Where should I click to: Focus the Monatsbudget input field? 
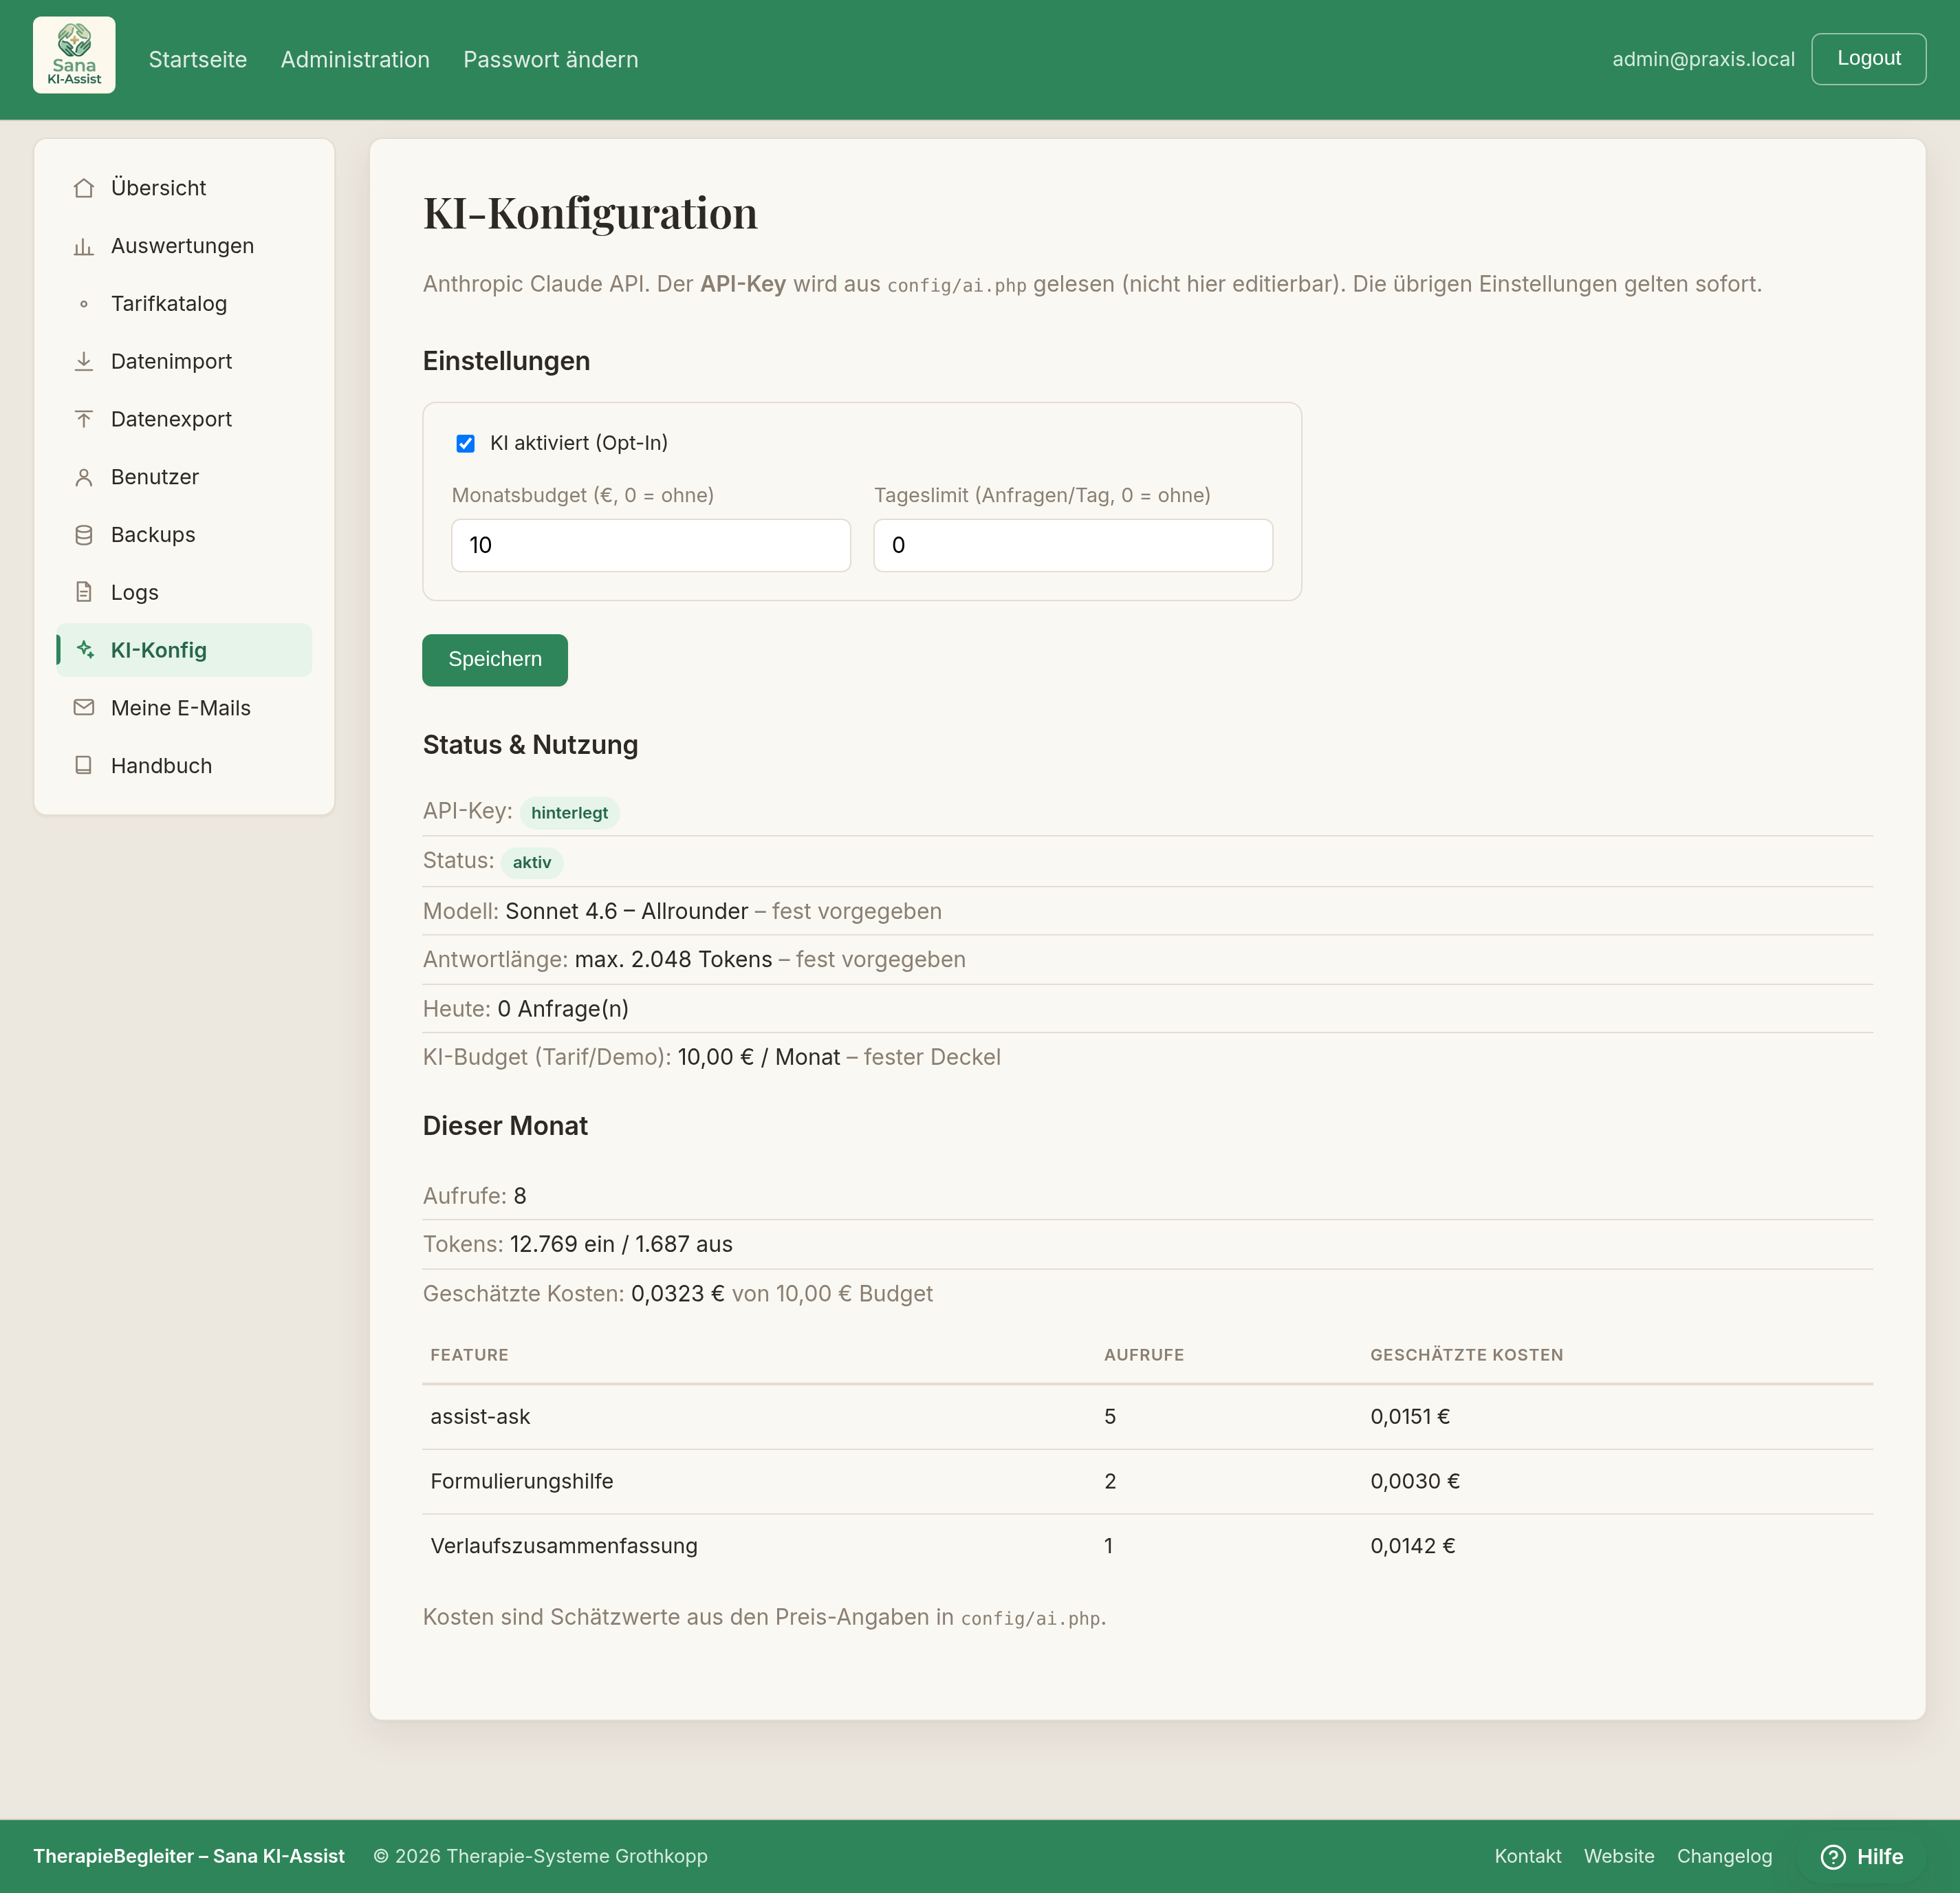[x=651, y=545]
